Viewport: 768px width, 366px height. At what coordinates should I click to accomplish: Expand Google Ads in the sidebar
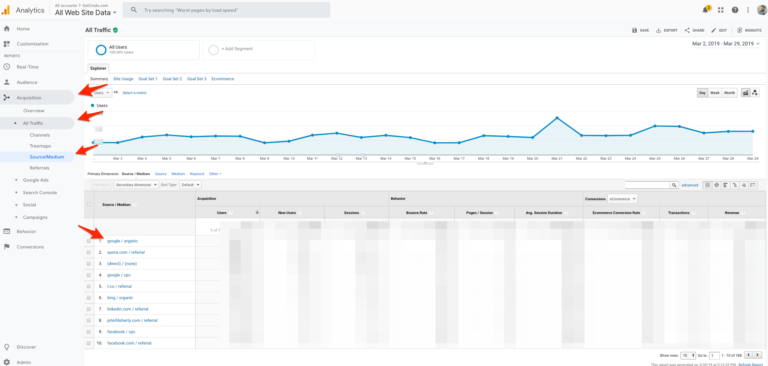tap(36, 180)
